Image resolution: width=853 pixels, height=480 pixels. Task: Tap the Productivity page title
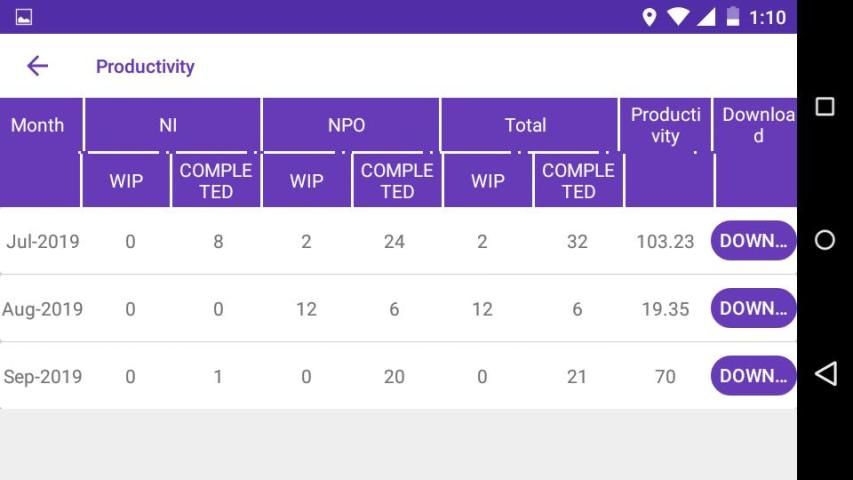(145, 67)
